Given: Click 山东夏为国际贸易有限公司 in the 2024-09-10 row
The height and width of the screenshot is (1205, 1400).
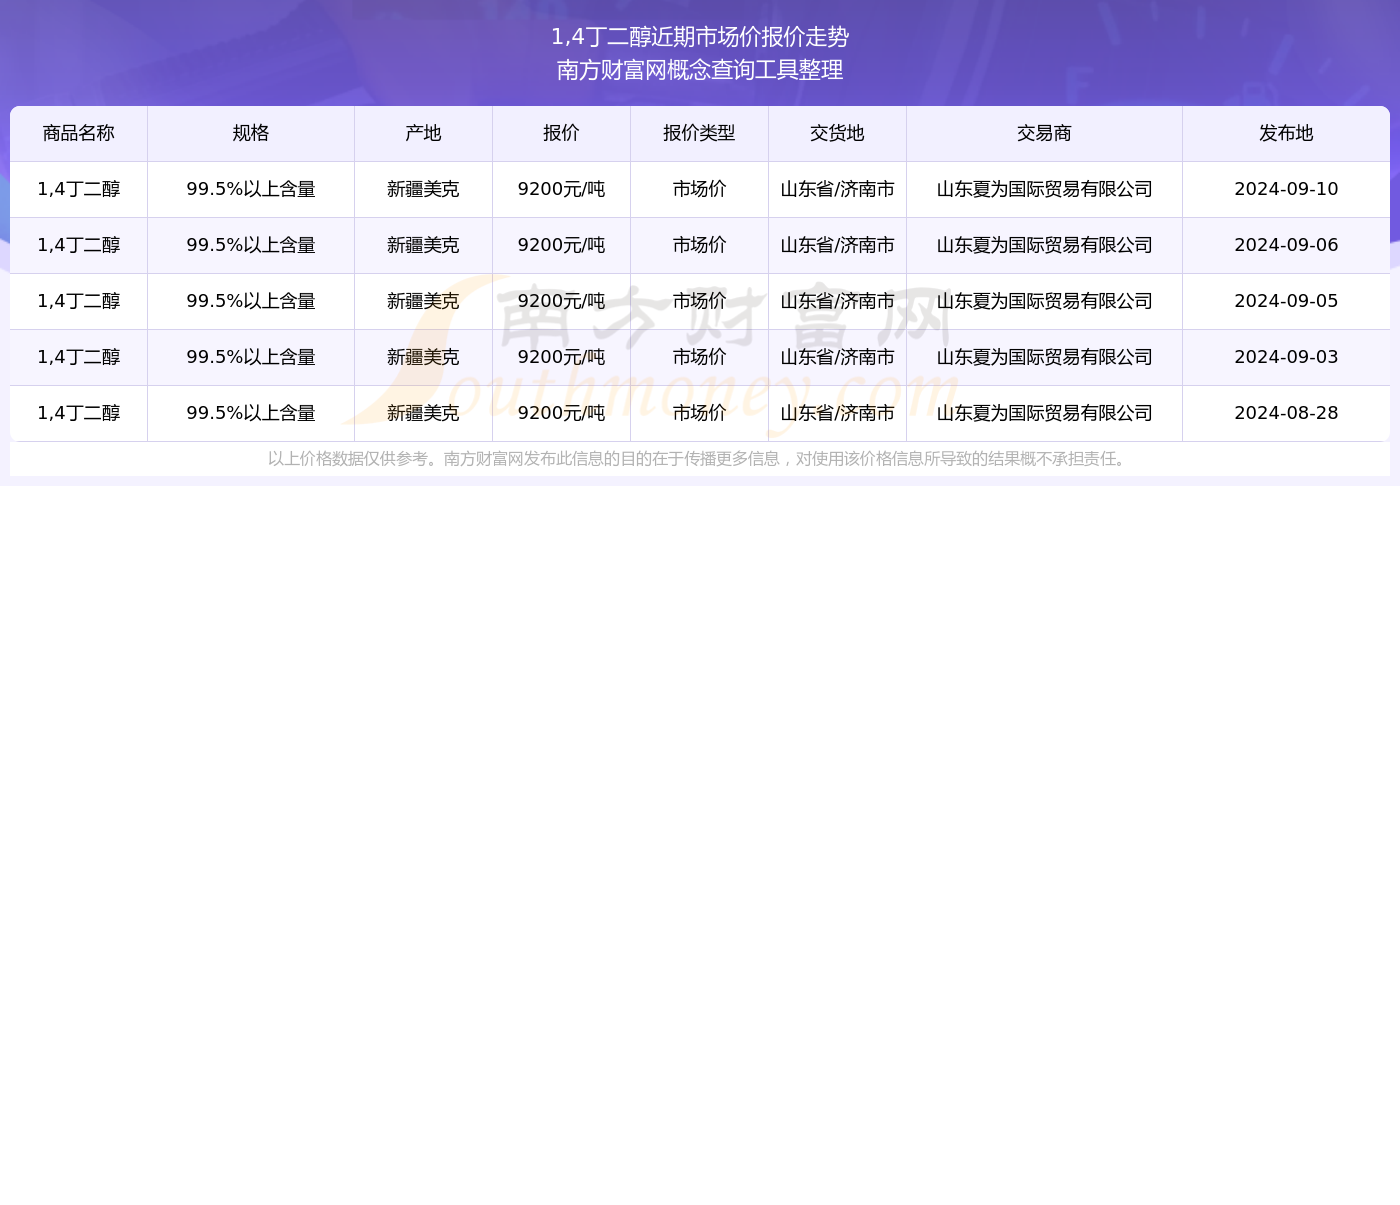Looking at the screenshot, I should pos(1044,189).
